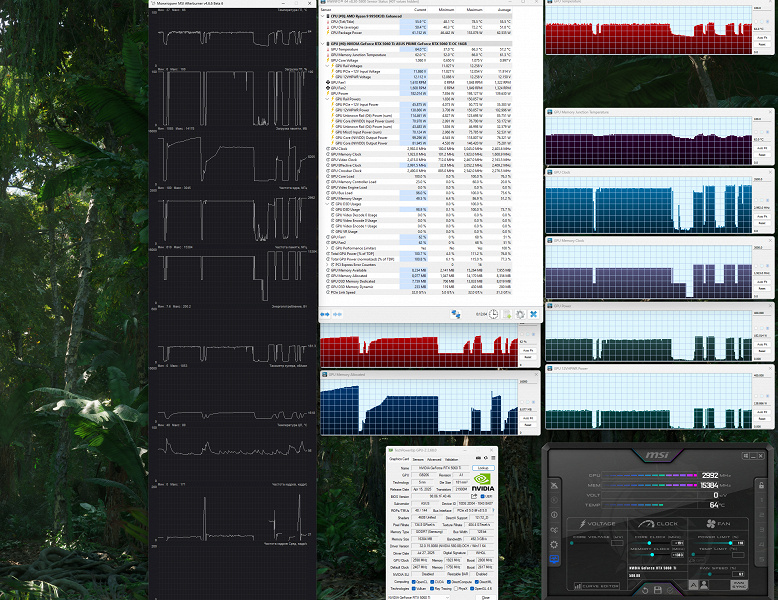Click GPU-Z Lookup button
Viewport: 778px width, 600px height.
483,468
